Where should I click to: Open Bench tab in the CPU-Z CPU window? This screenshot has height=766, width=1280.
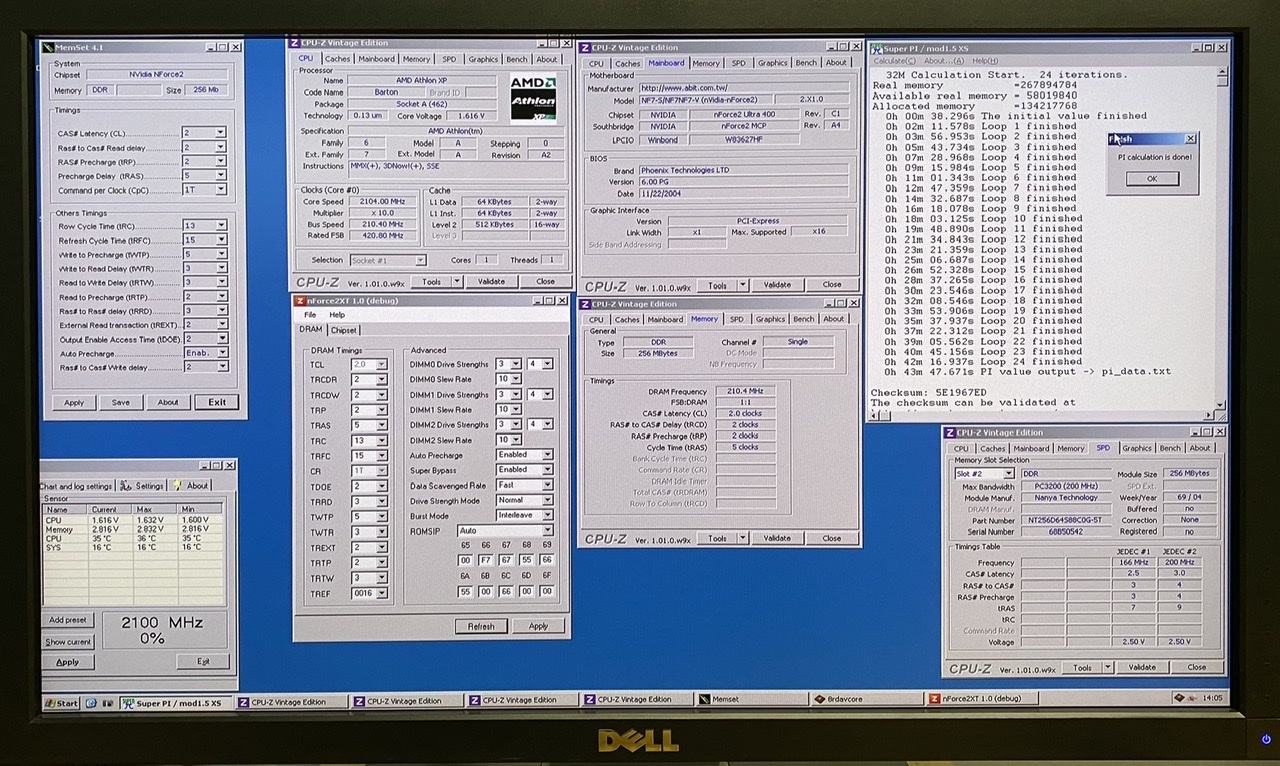click(517, 59)
